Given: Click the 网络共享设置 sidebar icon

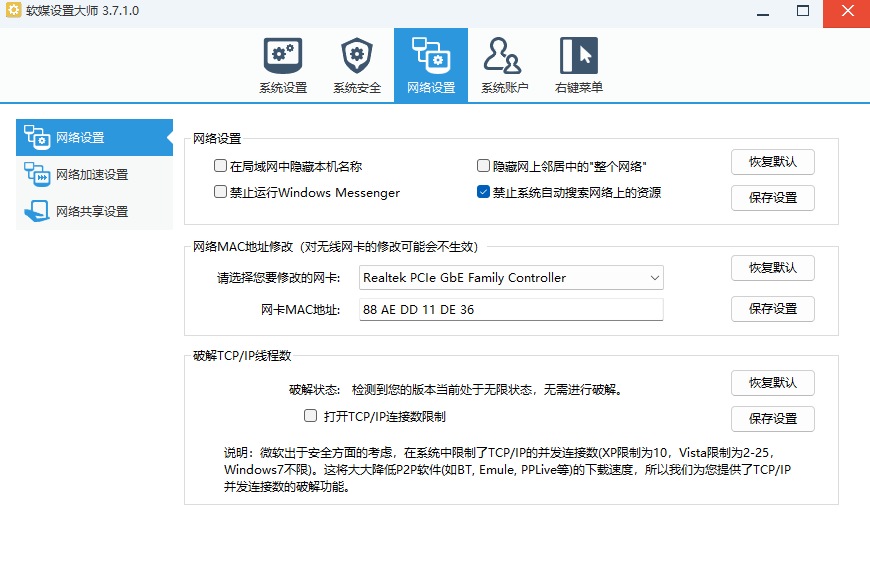Looking at the screenshot, I should click(x=36, y=212).
